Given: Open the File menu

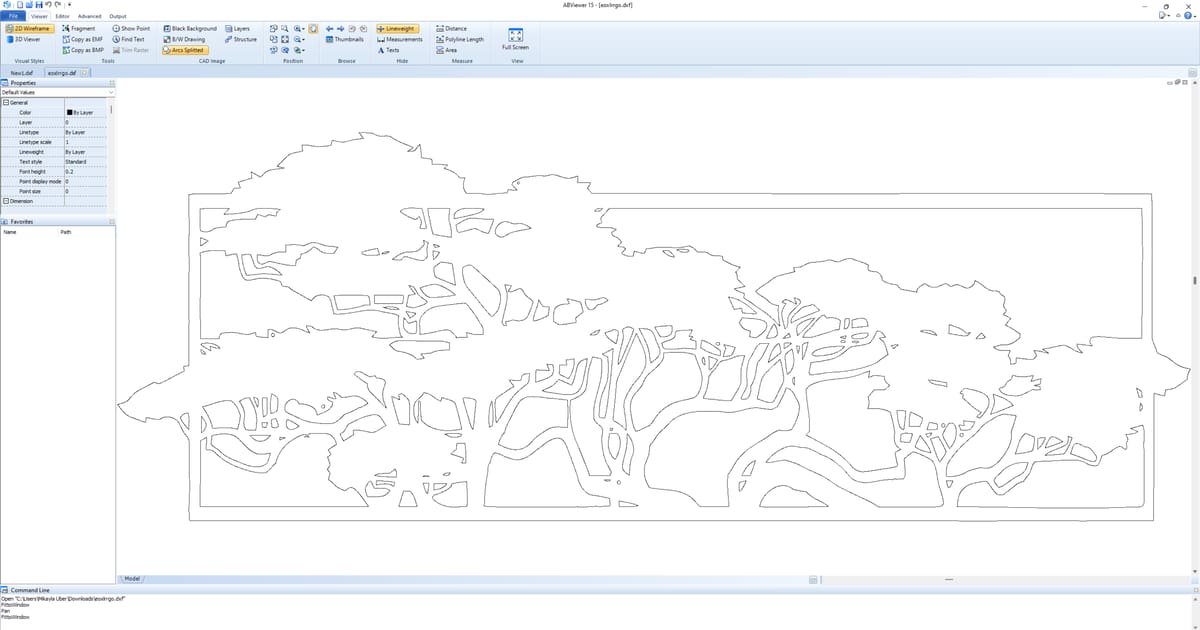Looking at the screenshot, I should coord(13,16).
